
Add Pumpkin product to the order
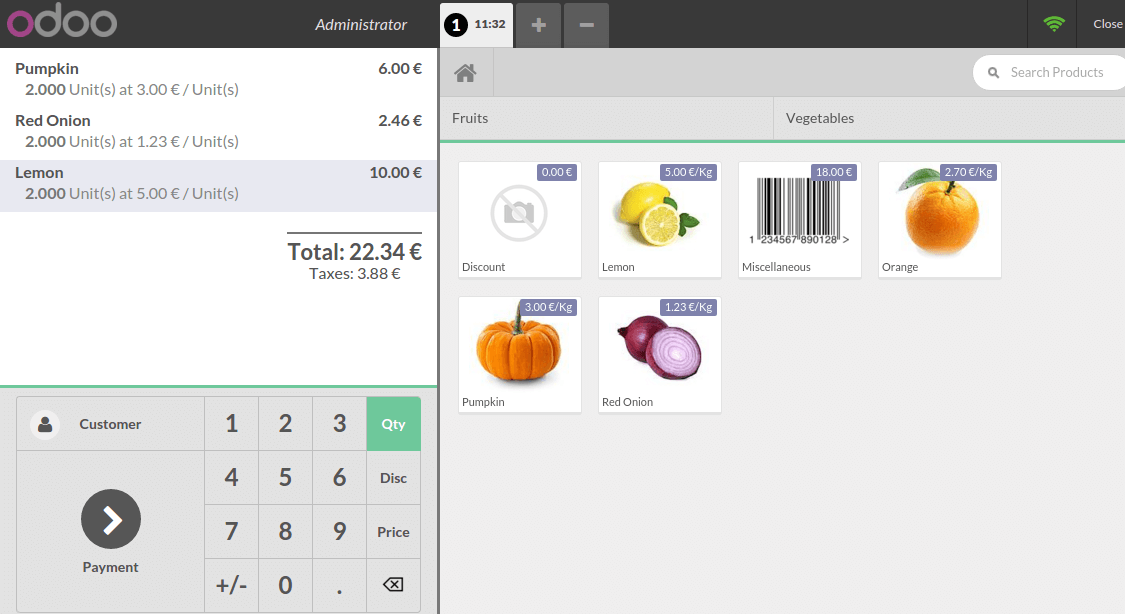(x=519, y=354)
